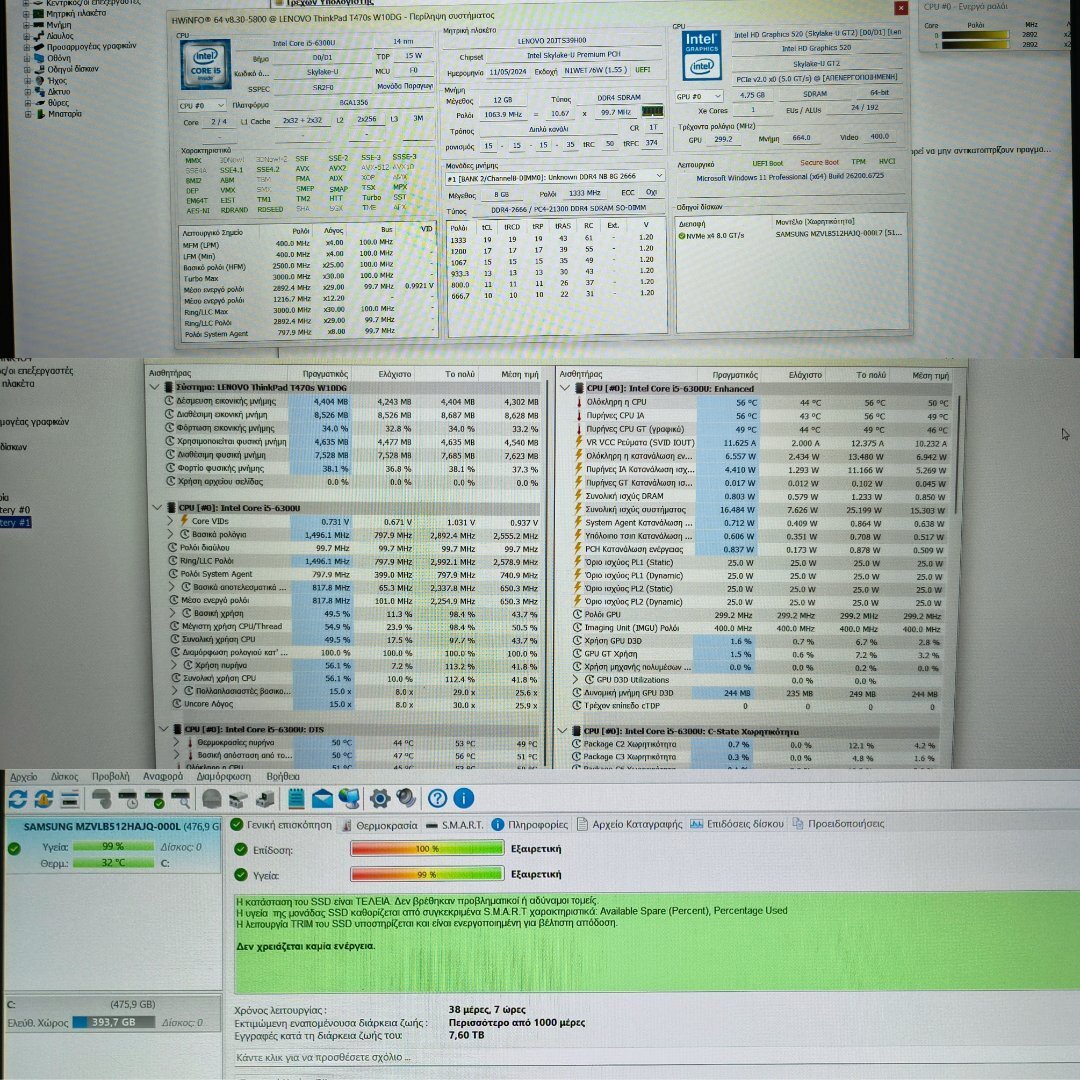Click the notepad report toolbar icon

coord(296,798)
